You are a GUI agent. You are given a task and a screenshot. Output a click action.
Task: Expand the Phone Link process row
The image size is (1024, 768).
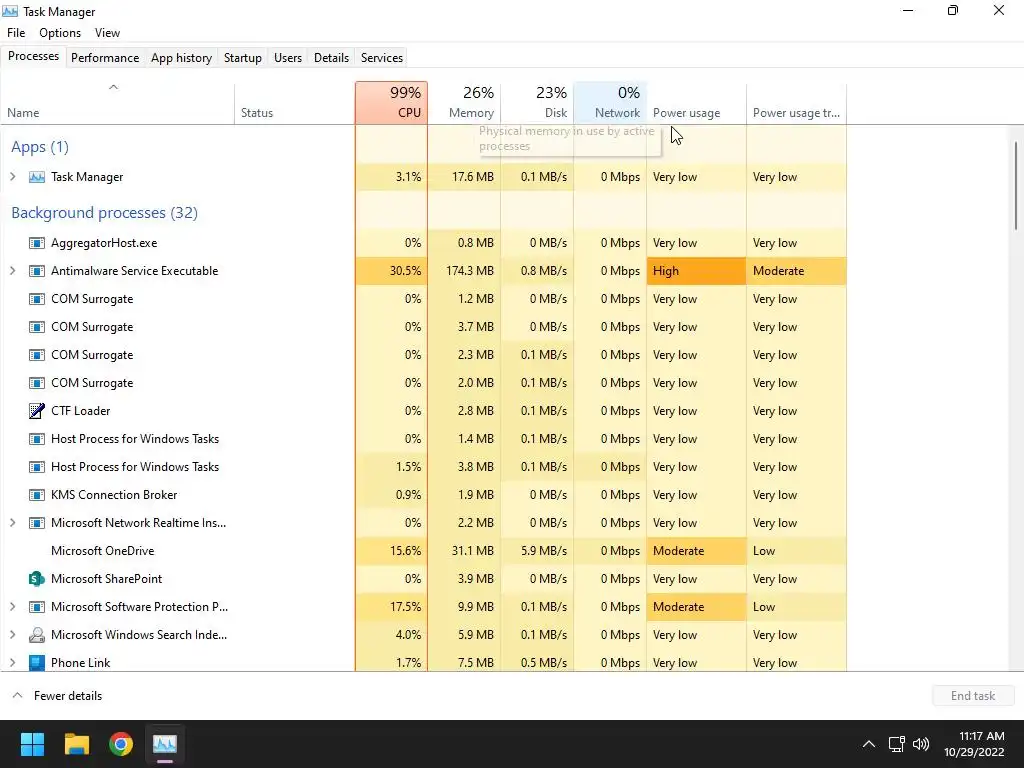click(12, 663)
